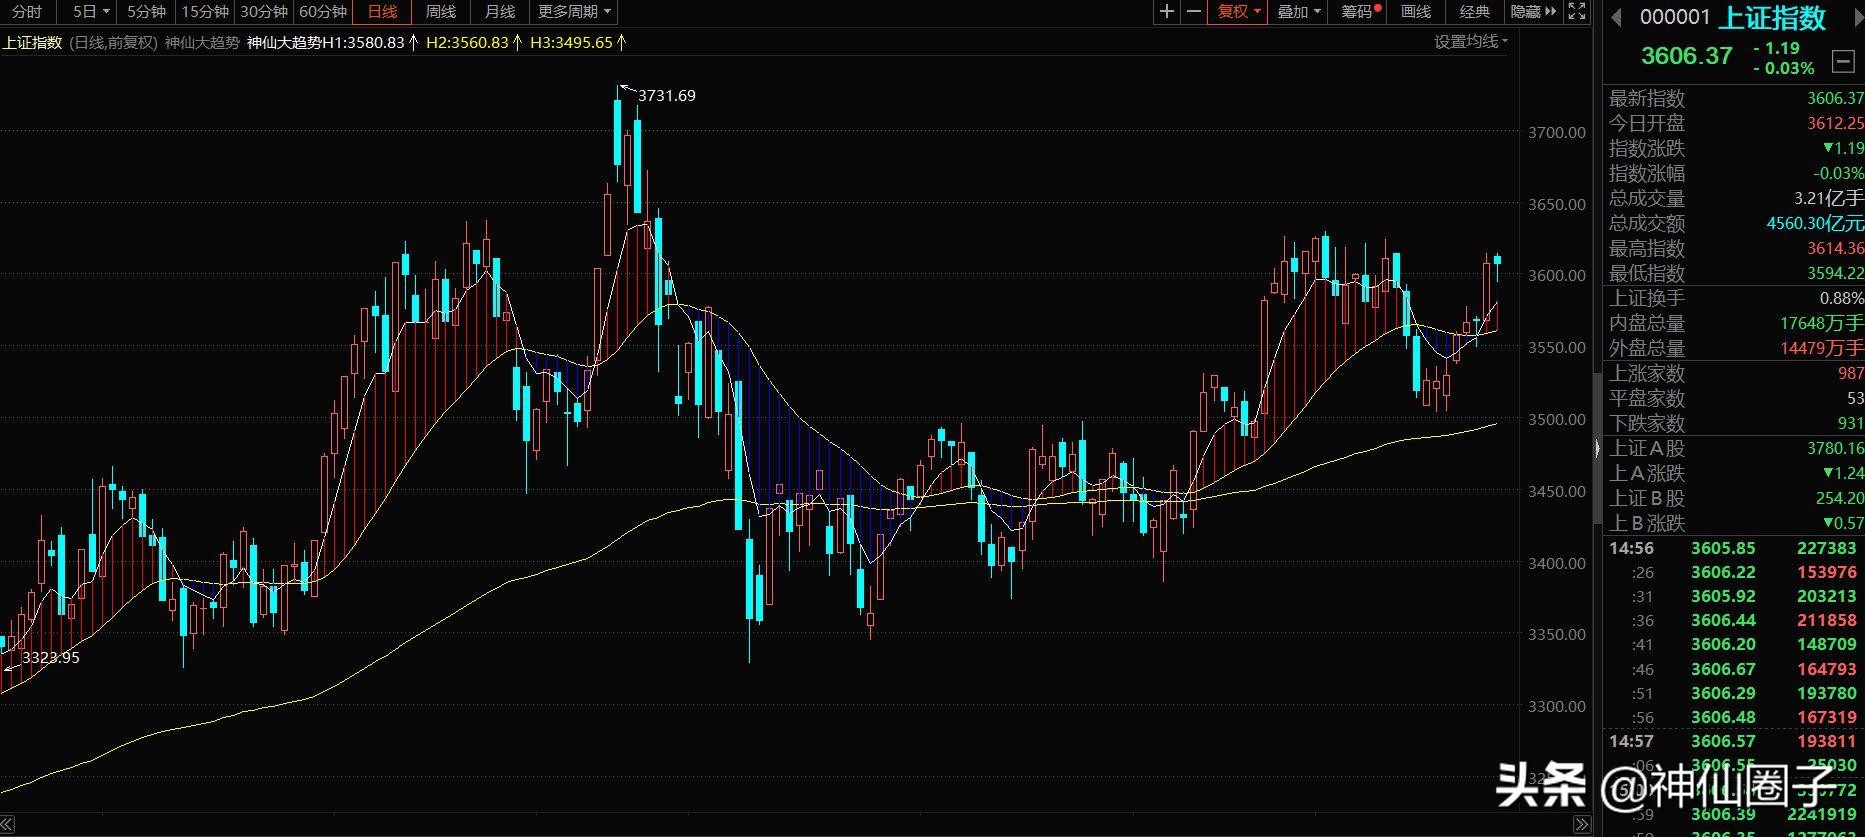
Task: Collapse quote panel with minus box icon
Action: click(1843, 62)
